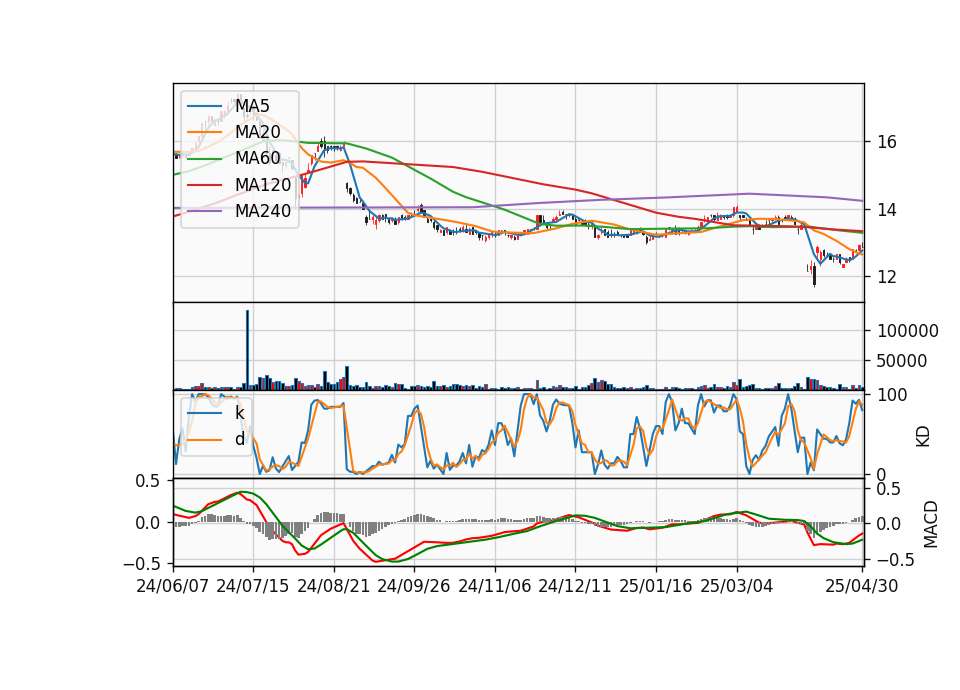960x690 pixels.
Task: Click the 25/03/04 date label
Action: tap(737, 586)
